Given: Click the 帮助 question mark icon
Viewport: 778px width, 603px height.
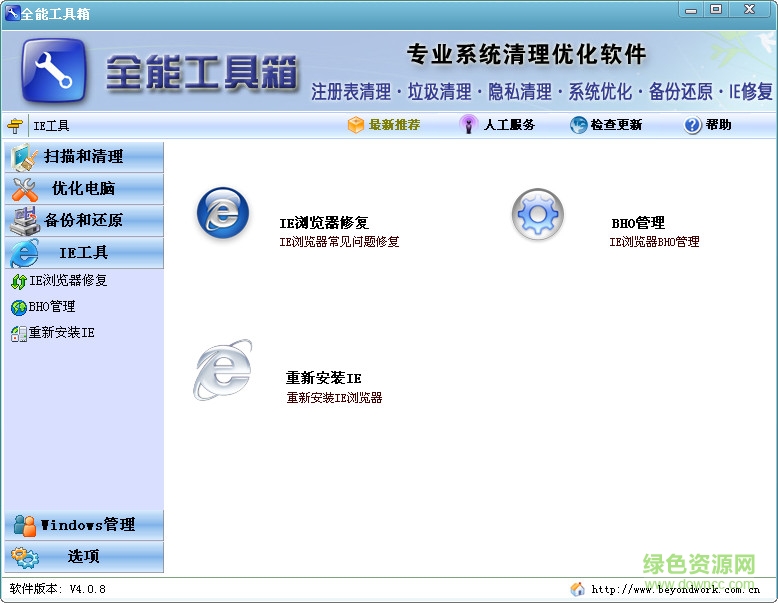Looking at the screenshot, I should point(693,125).
